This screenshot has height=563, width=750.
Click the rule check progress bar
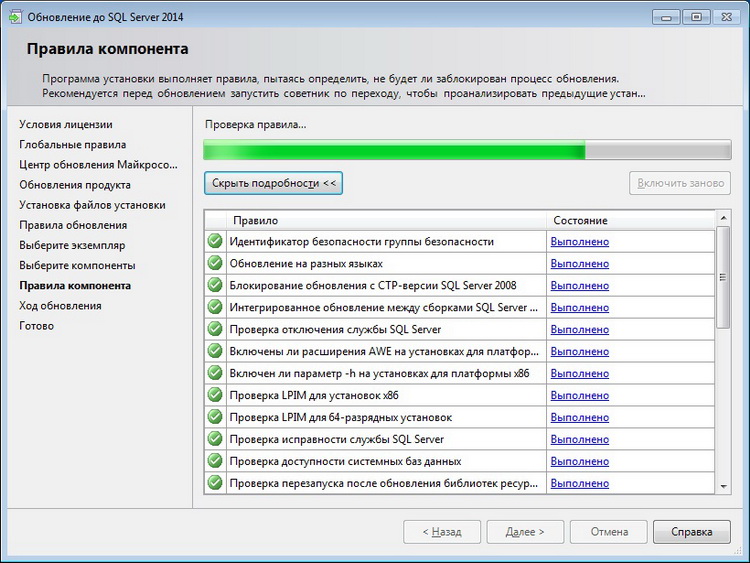[467, 150]
